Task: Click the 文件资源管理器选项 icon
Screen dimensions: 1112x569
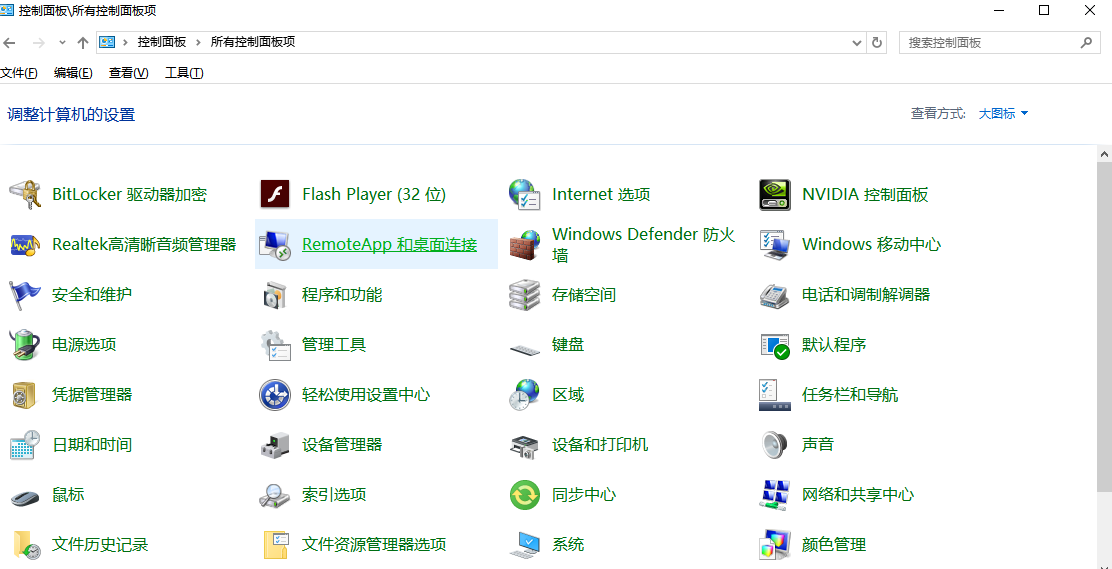Action: click(275, 545)
